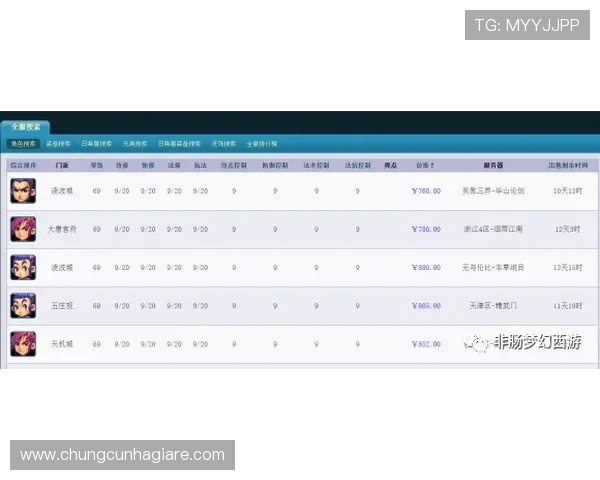Screen dimensions: 600x480
Task: Open the ¥780.00 price listing
Action: [425, 229]
